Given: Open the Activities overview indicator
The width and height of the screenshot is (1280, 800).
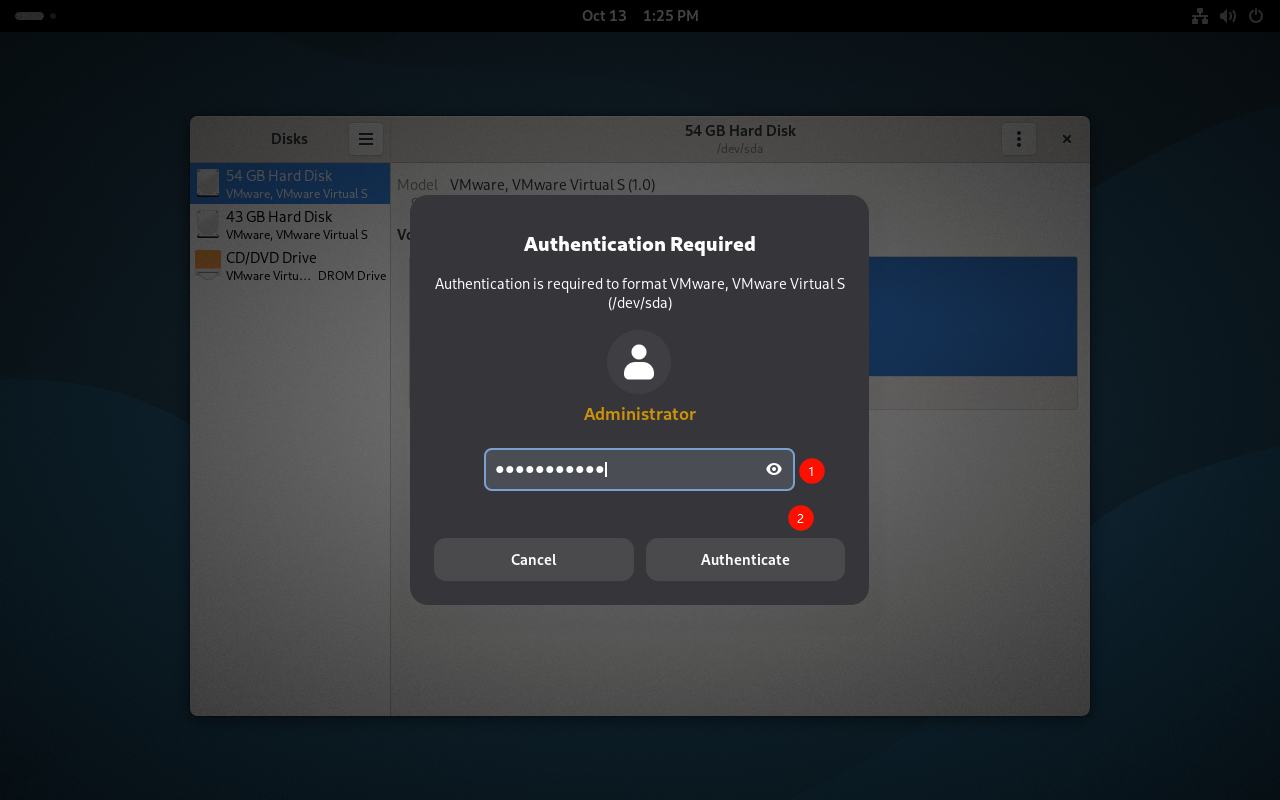Looking at the screenshot, I should point(35,16).
